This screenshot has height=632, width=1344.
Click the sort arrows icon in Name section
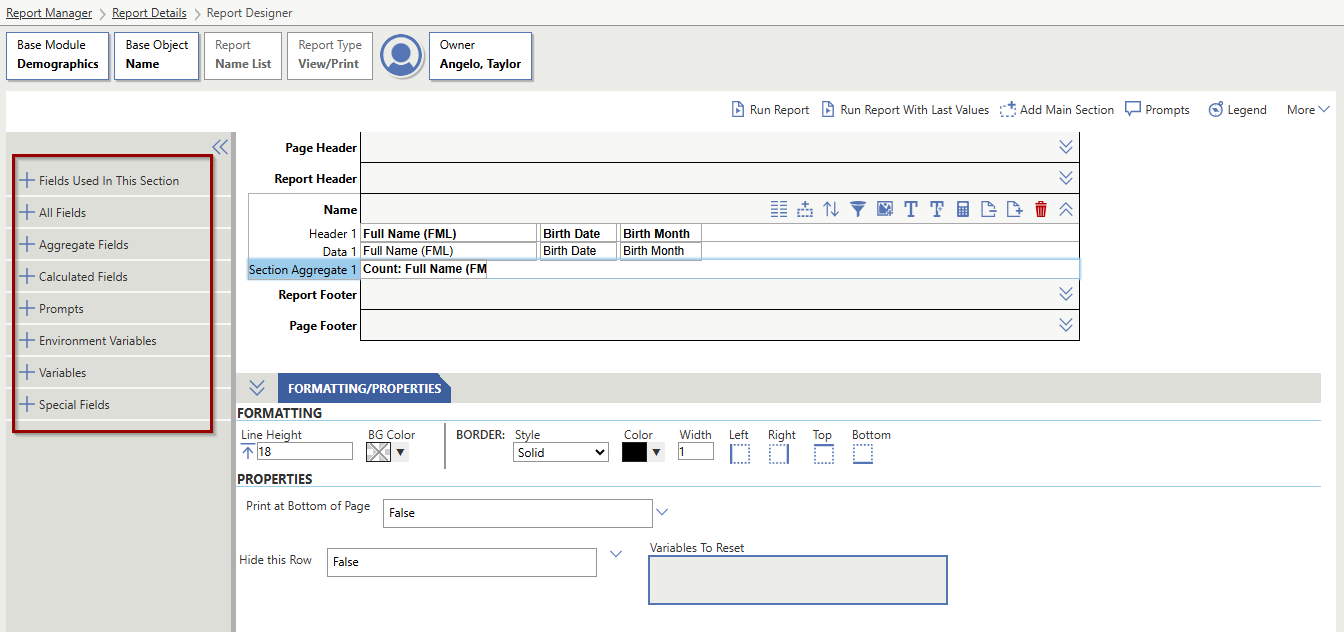click(x=831, y=209)
